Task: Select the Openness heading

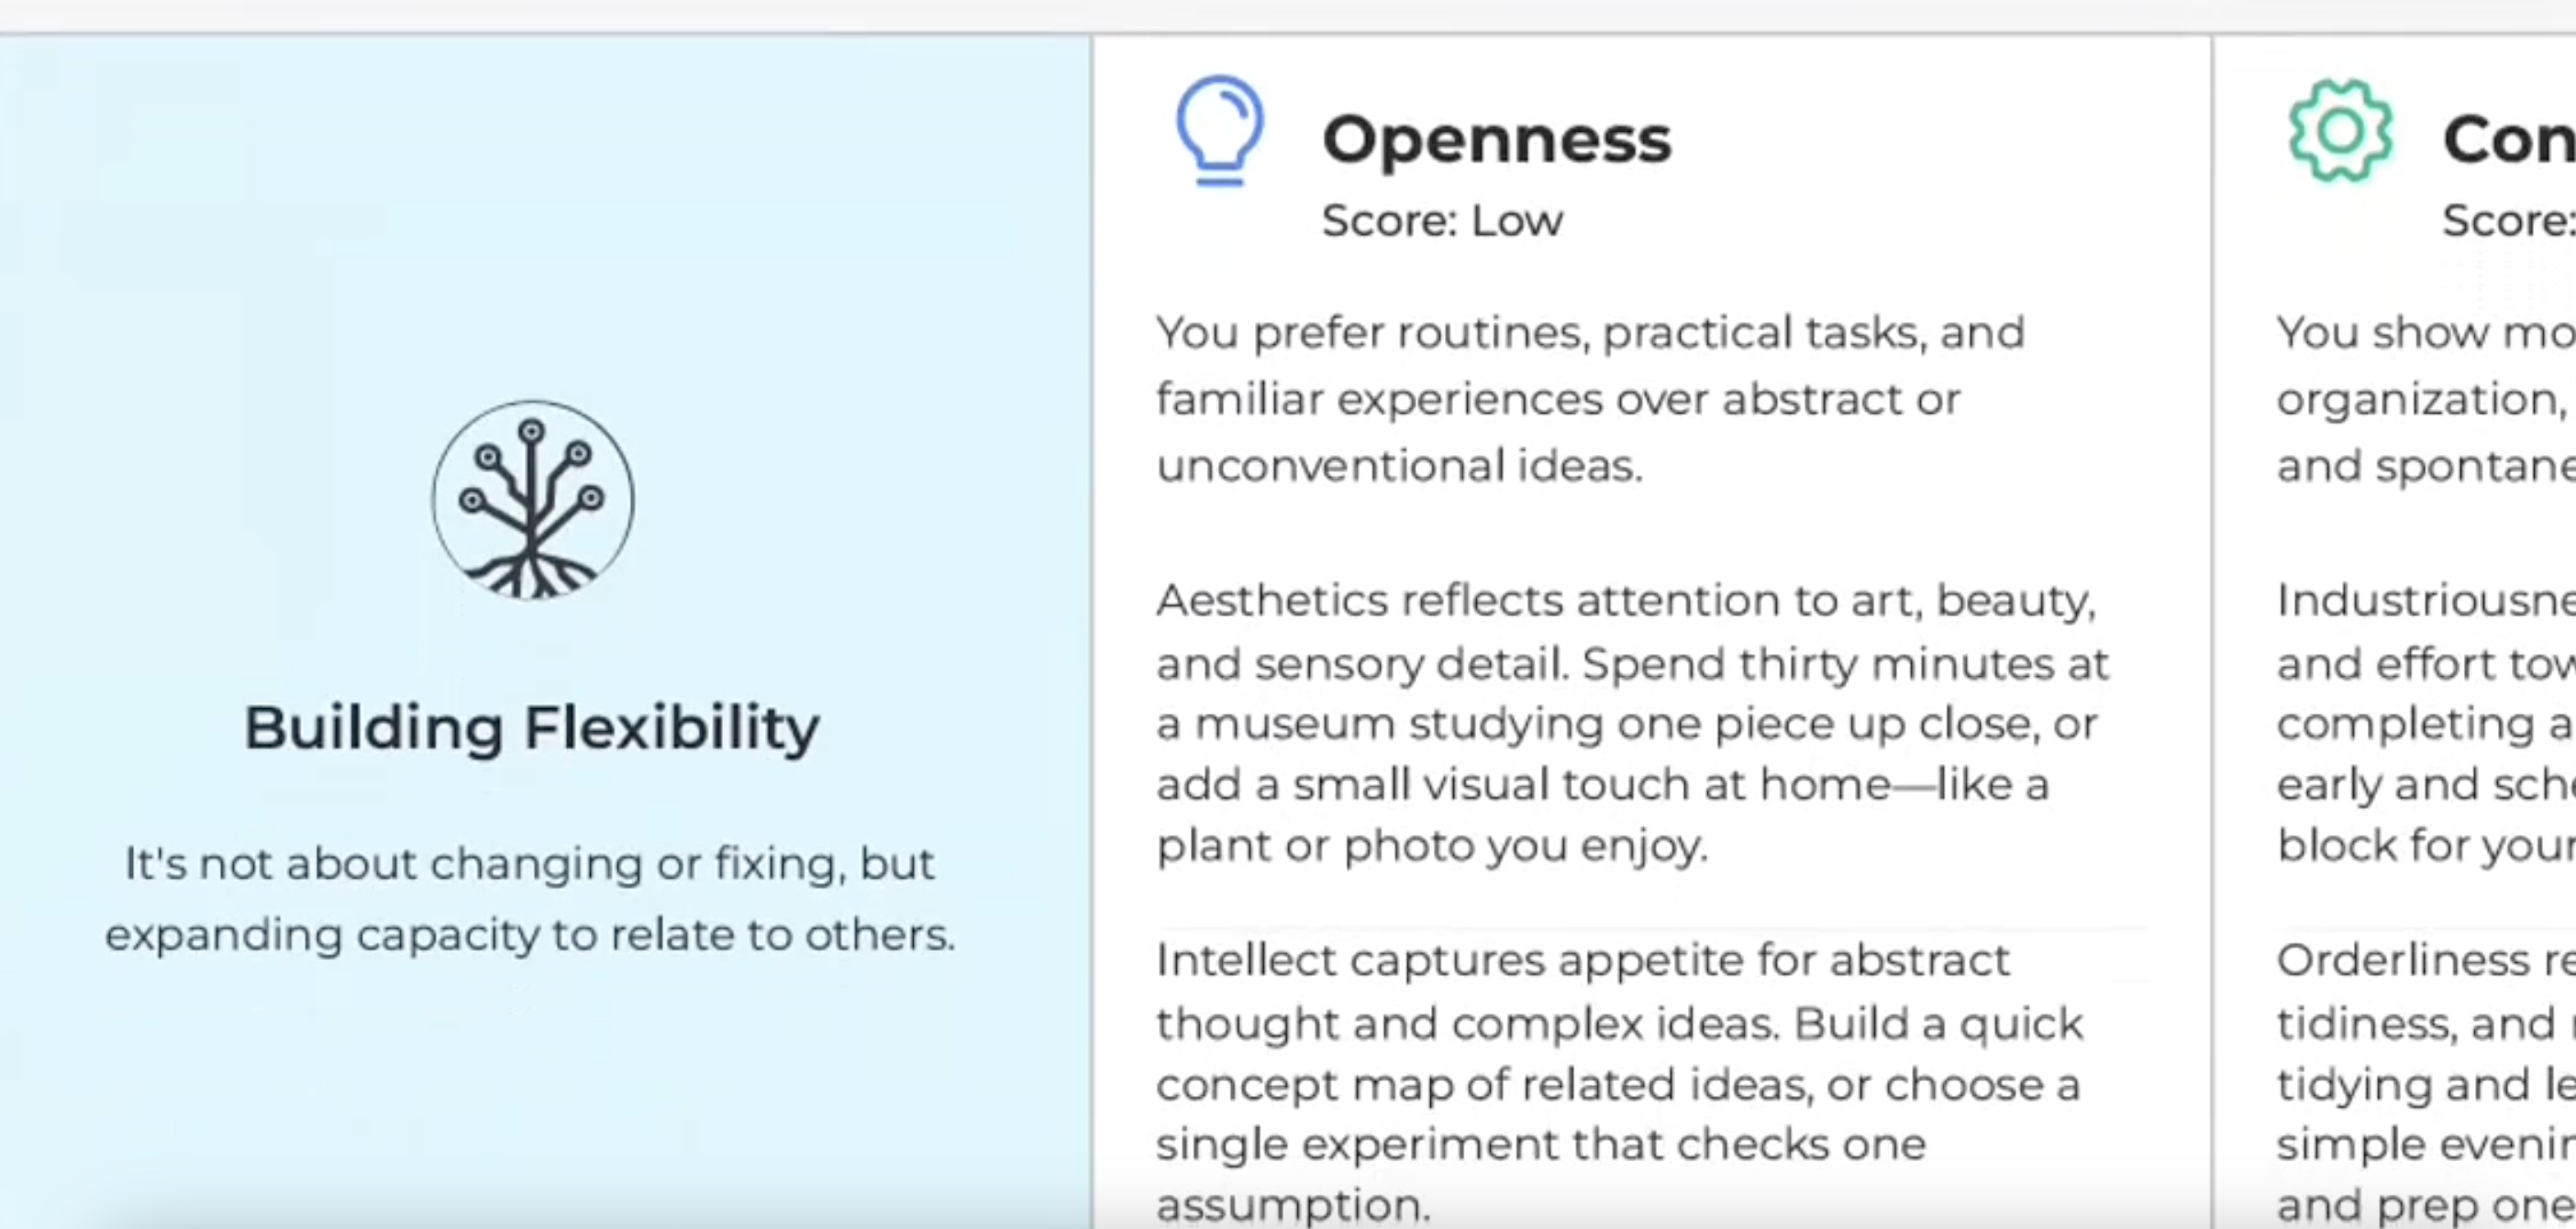Action: 1496,139
